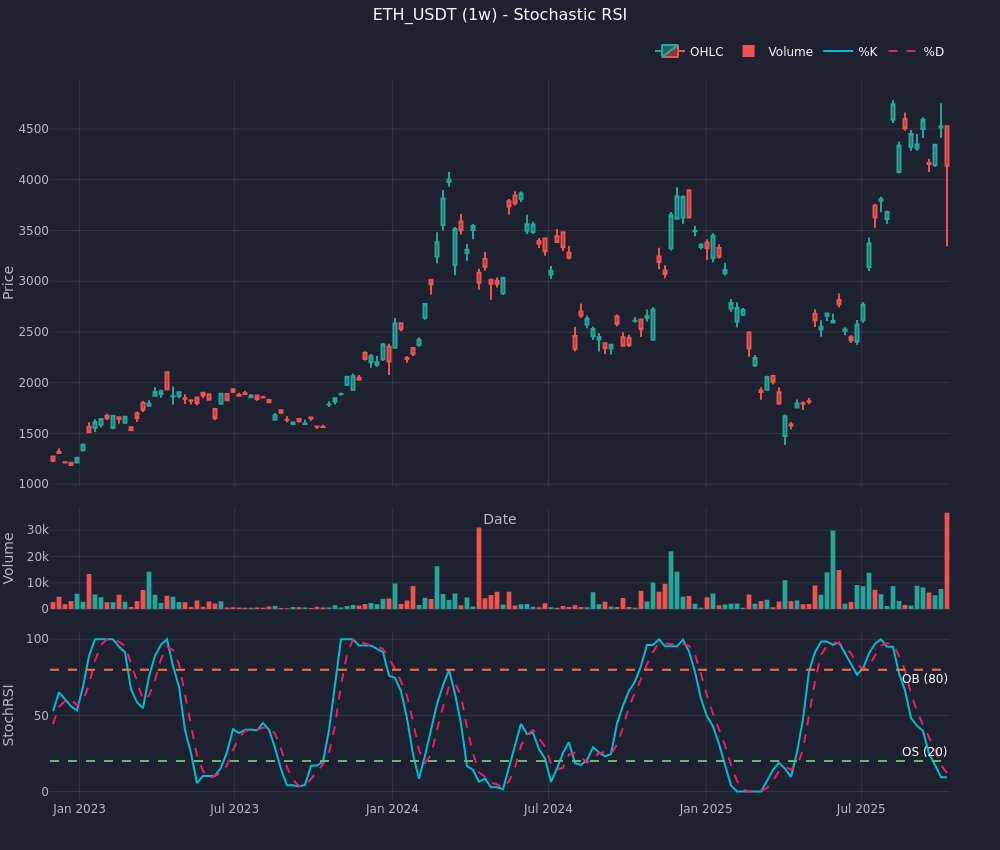Click the 30k volume tick label
Image resolution: width=1000 pixels, height=850 pixels.
tap(38, 530)
